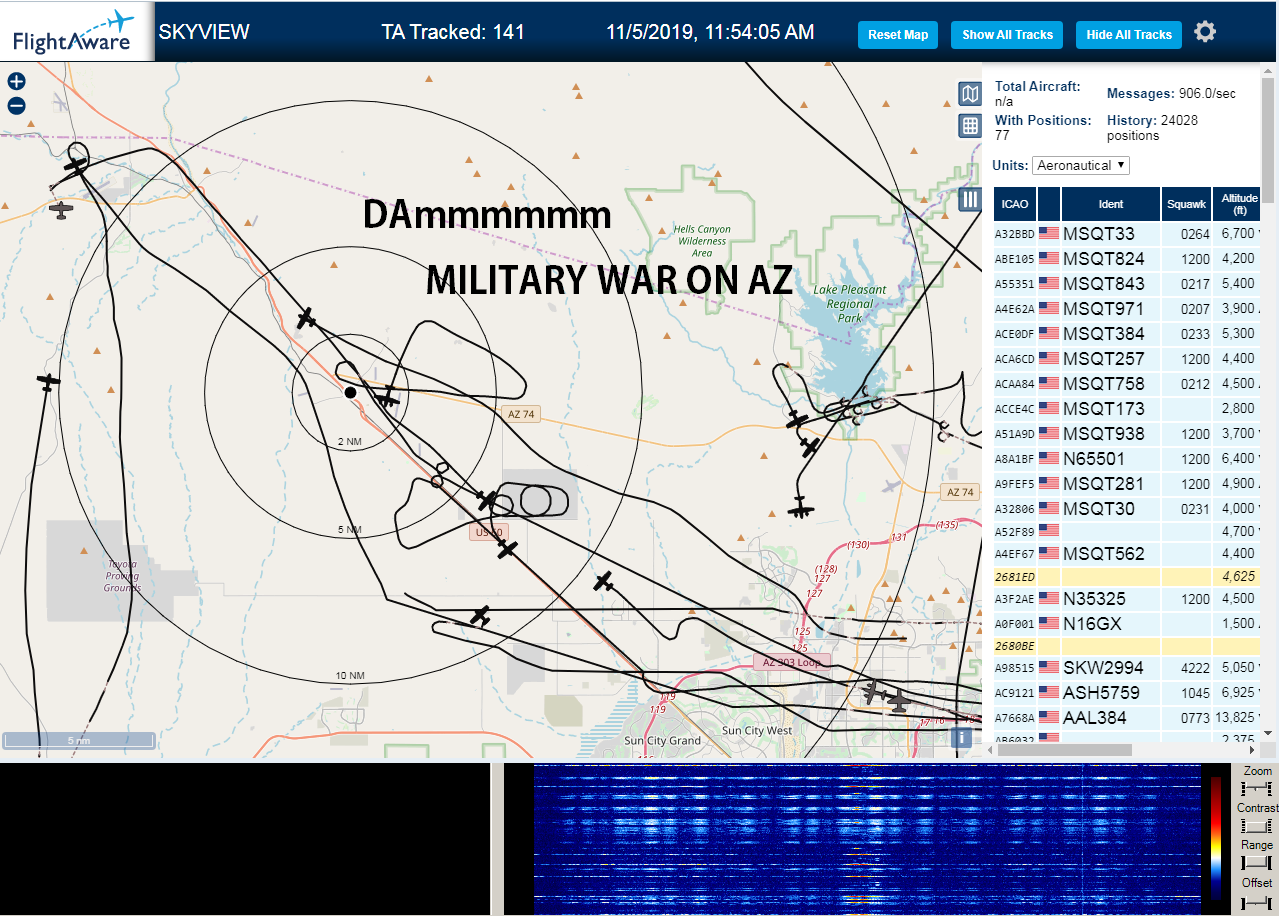Zoom out the map with minus button

[x=16, y=106]
